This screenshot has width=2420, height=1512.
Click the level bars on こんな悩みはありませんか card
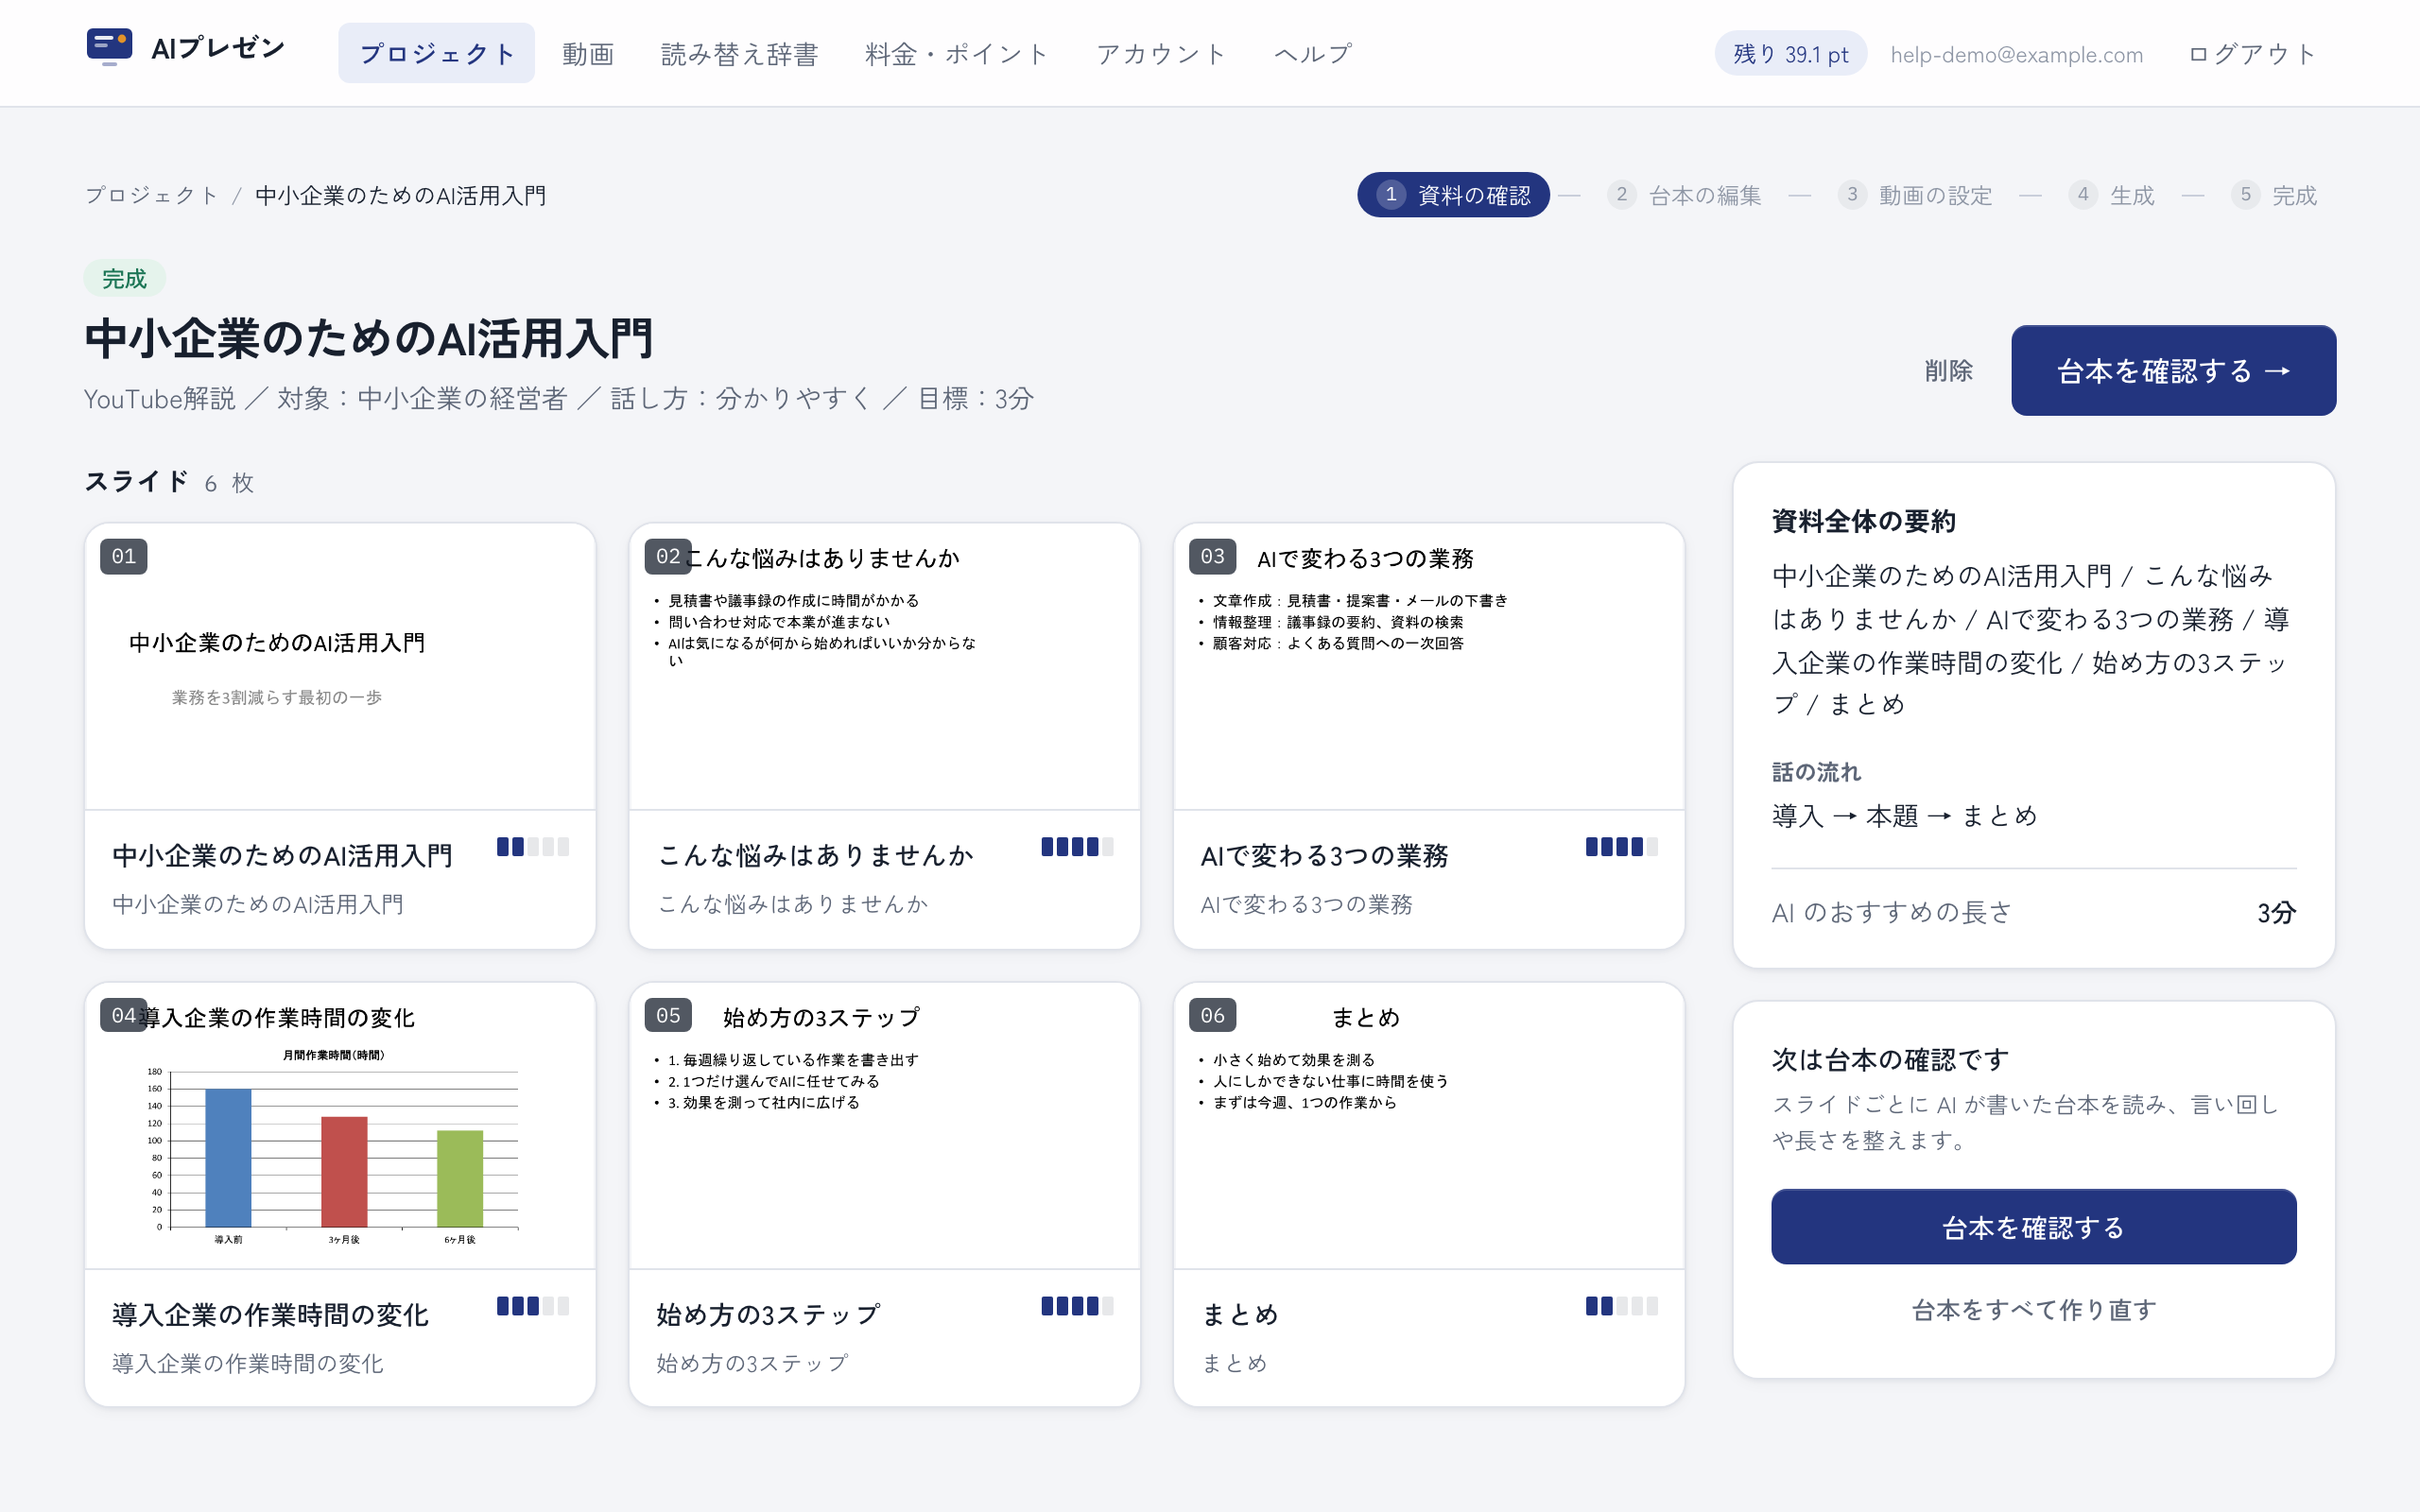[1077, 847]
